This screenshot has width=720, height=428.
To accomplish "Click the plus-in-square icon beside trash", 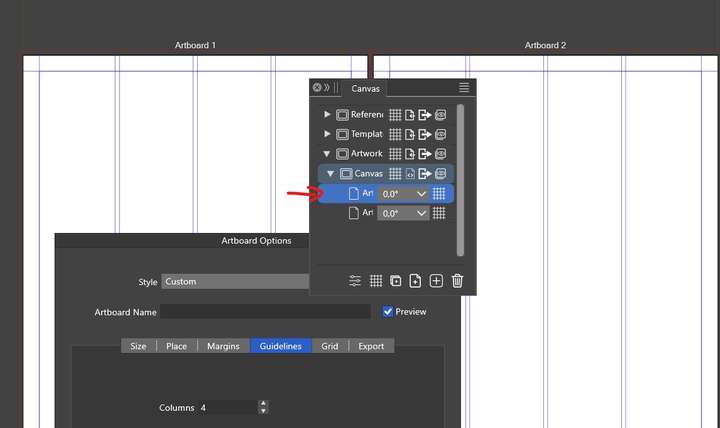I will click(x=436, y=281).
